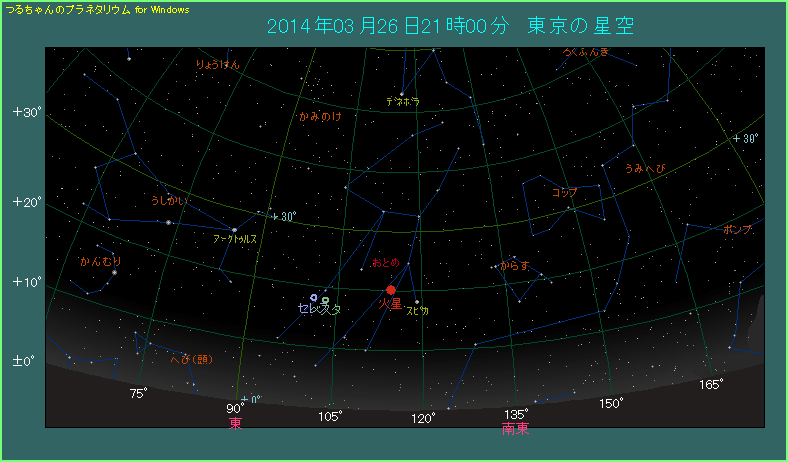Screen dimensions: 788x462
Task: Select the おとめ constellation label
Action: click(x=386, y=263)
